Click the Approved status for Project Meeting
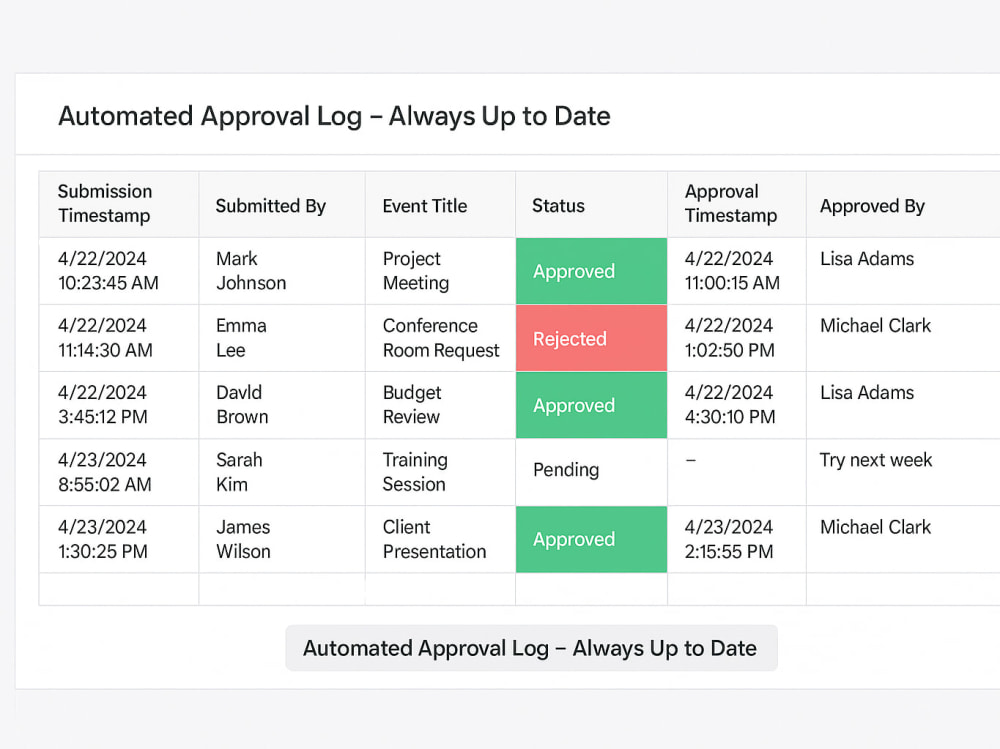 pyautogui.click(x=591, y=271)
